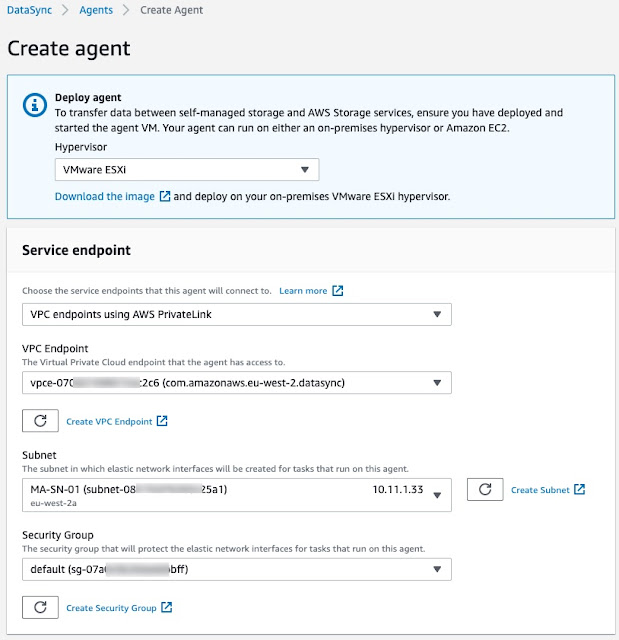
Task: Click external link icon beside Learn more
Action: (x=338, y=291)
